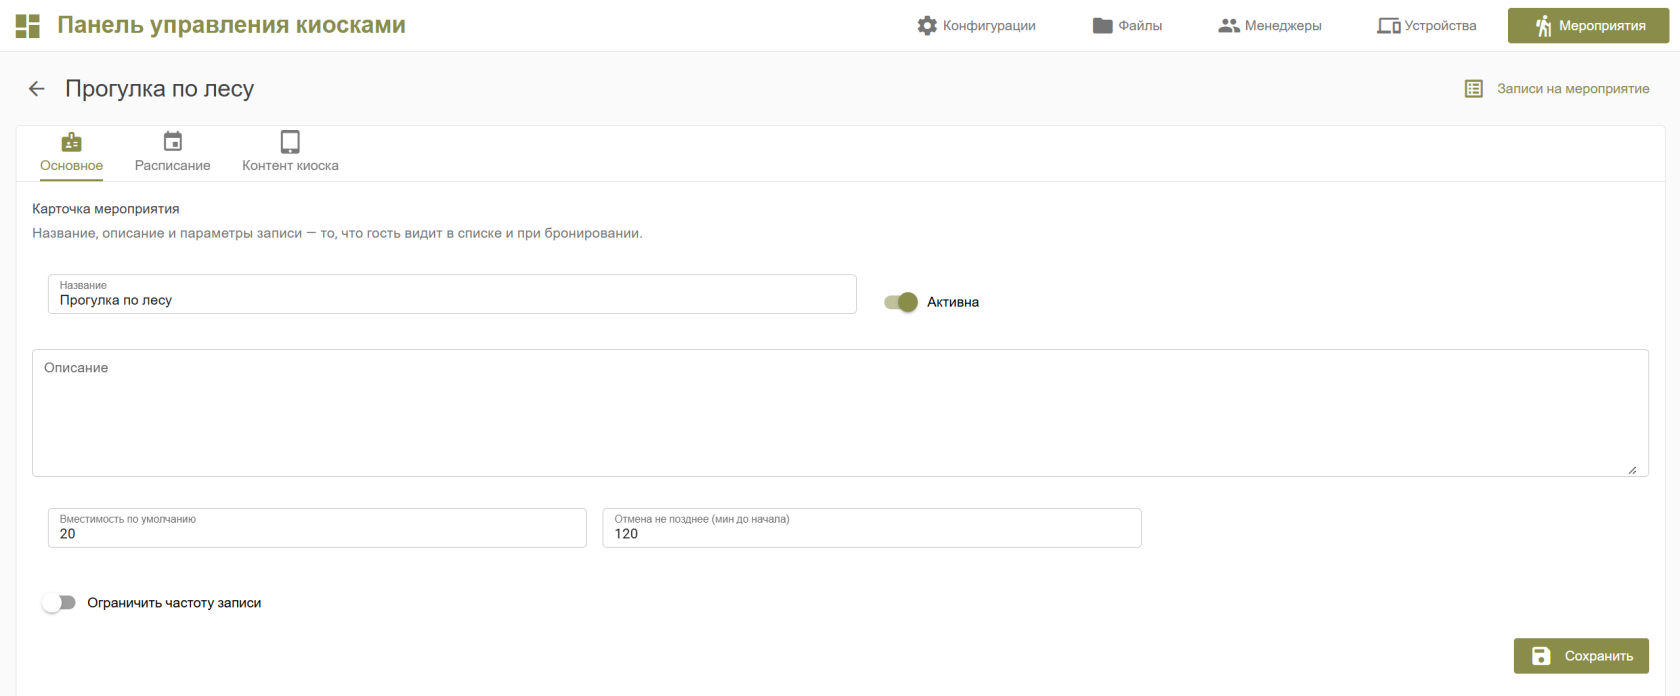This screenshot has width=1680, height=696.
Task: Click the Активна label text
Action: point(953,302)
